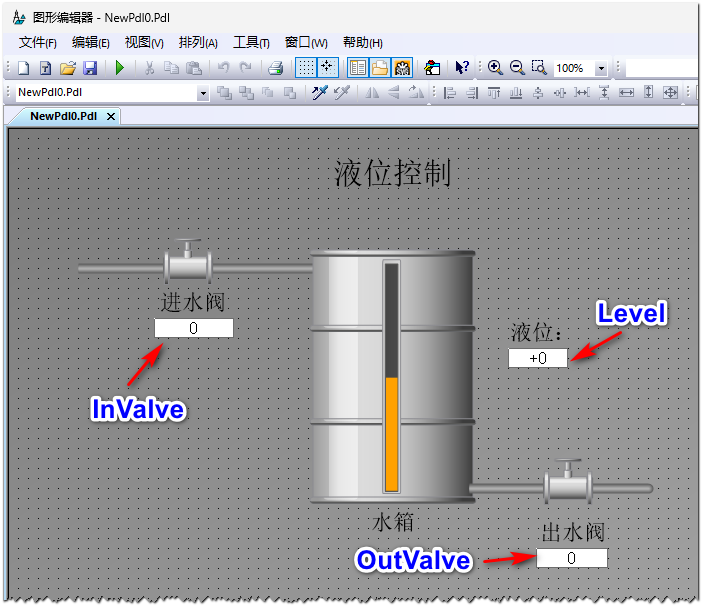Click the 进水阀 value field showing 0
702x612 pixels.
(193, 328)
